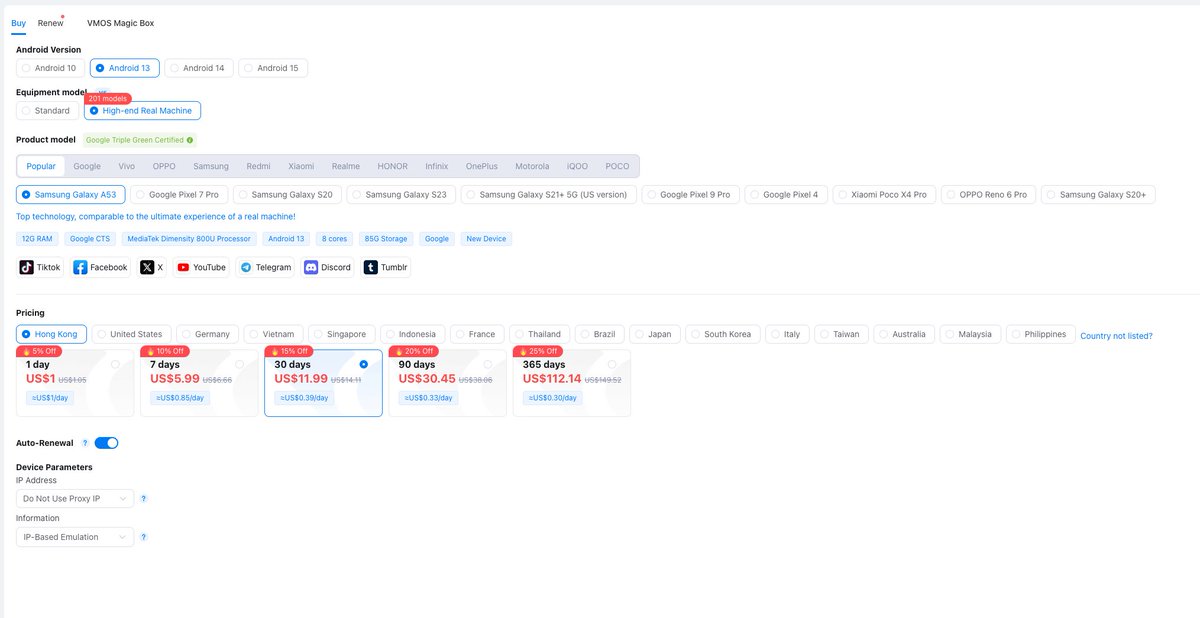The height and width of the screenshot is (618, 1200).
Task: Click the YouTube app icon
Action: [x=183, y=267]
